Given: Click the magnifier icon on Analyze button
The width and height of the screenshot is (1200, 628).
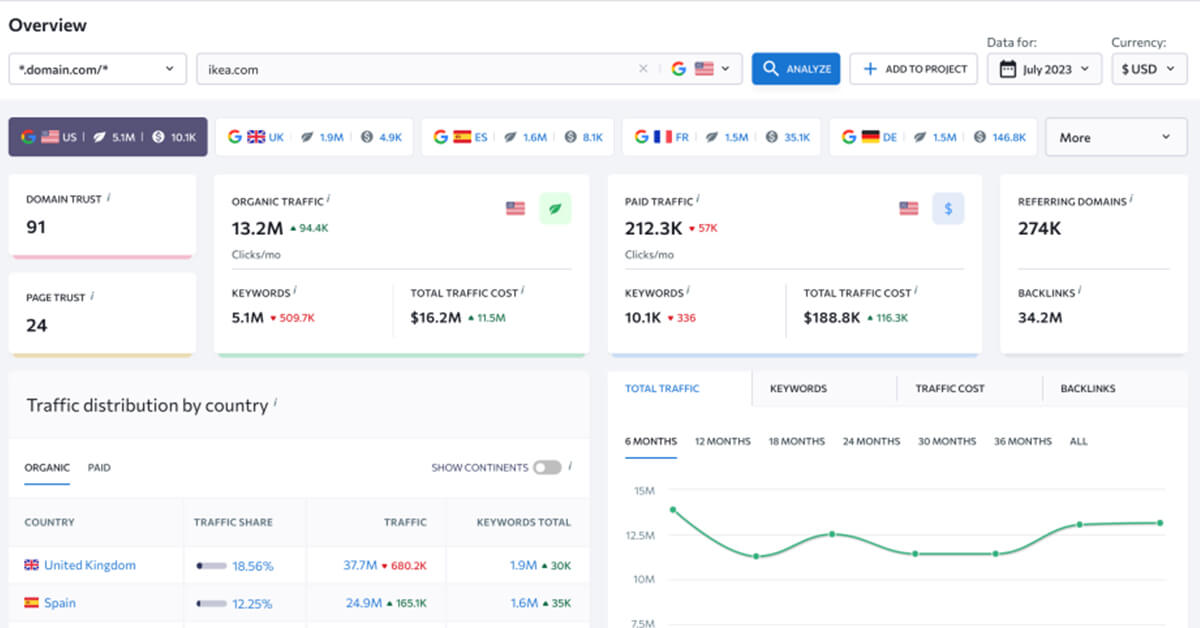Looking at the screenshot, I should point(770,69).
